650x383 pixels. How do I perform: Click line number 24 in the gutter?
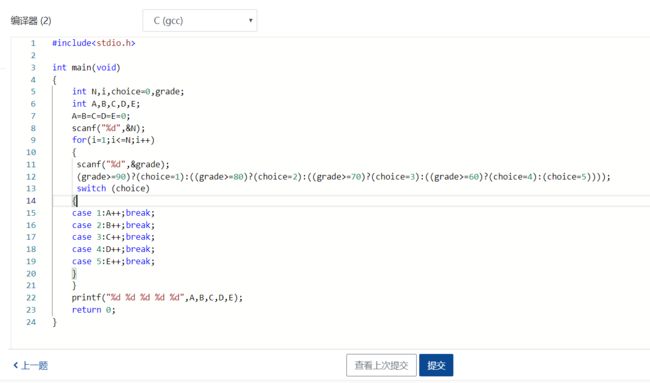pos(31,322)
